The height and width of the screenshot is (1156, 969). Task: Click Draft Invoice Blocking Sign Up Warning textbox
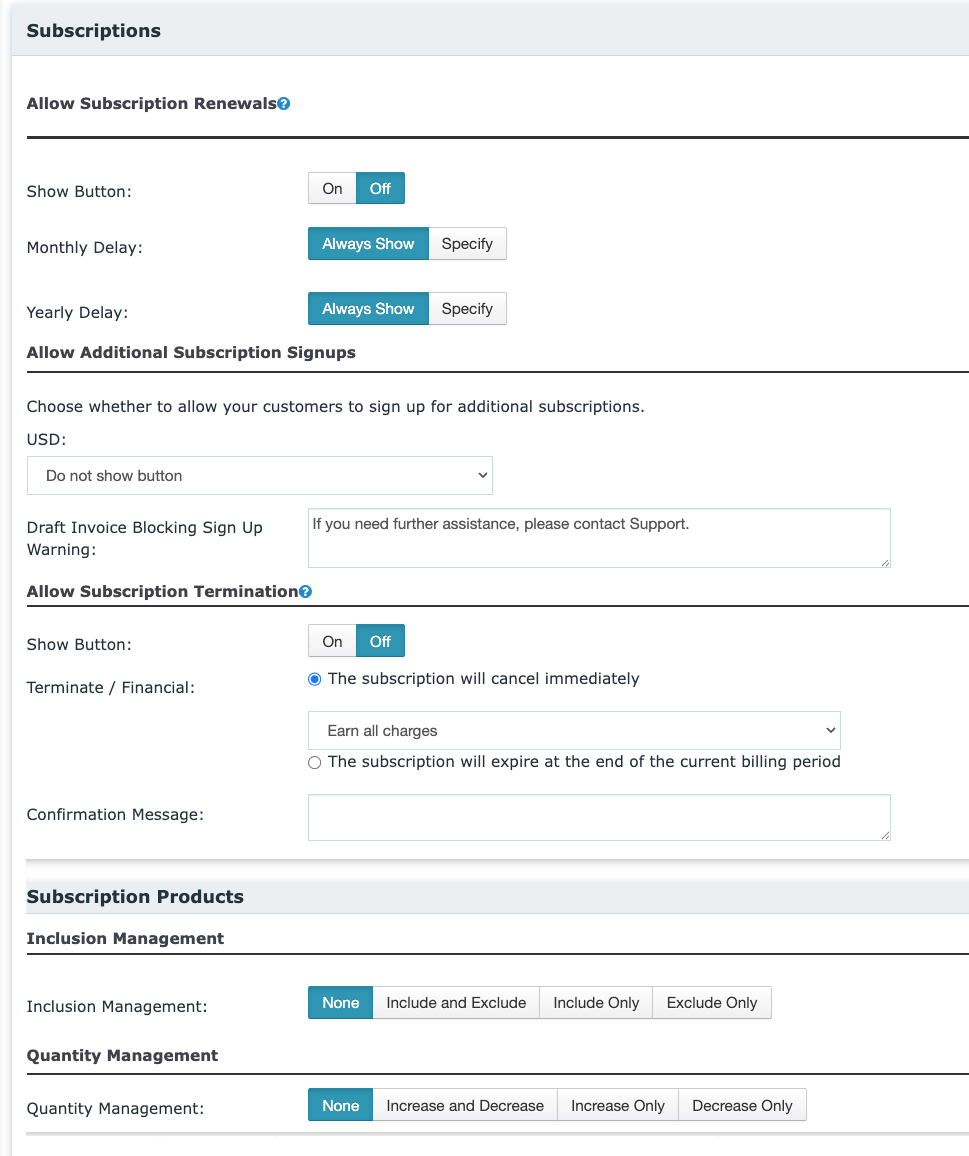click(600, 538)
